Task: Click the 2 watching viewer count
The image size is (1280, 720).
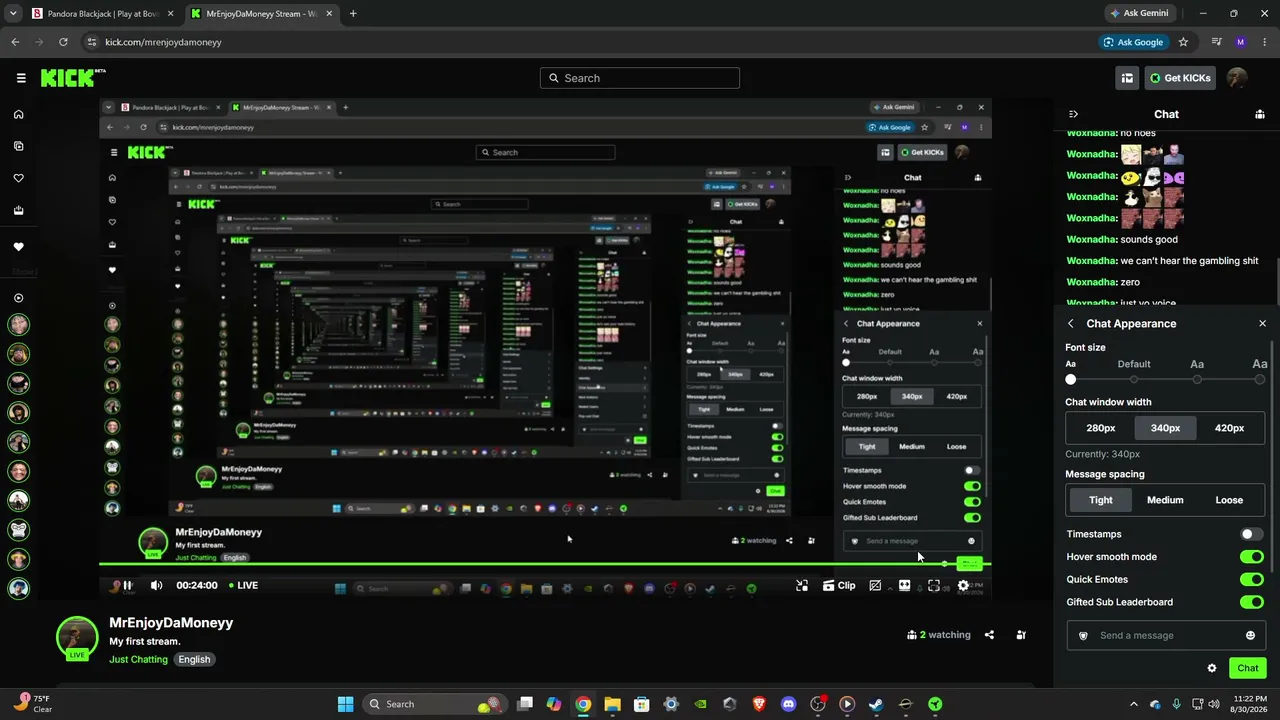Action: (x=939, y=635)
